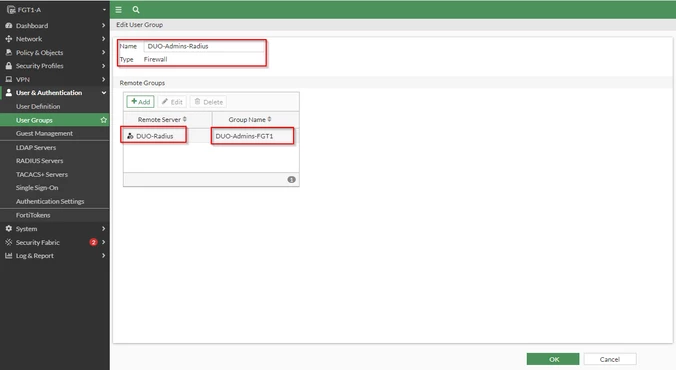Image resolution: width=676 pixels, height=370 pixels.
Task: Click the Security Profiles lock icon
Action: coord(8,66)
